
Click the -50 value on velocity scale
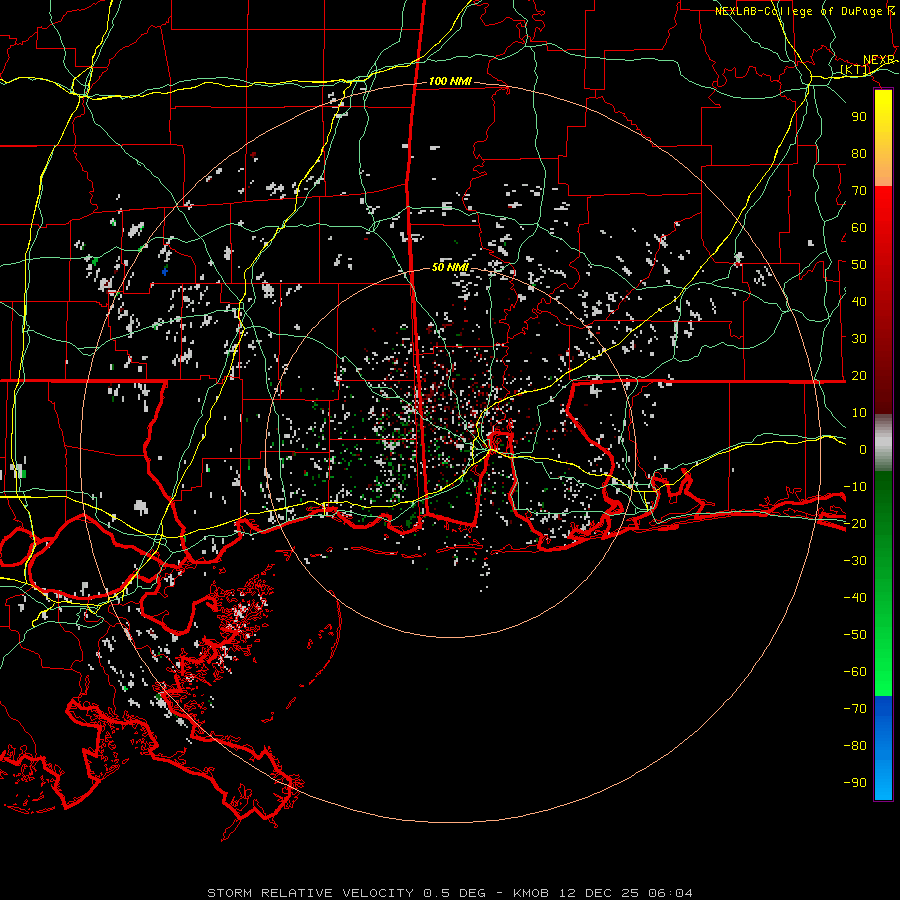[x=855, y=635]
